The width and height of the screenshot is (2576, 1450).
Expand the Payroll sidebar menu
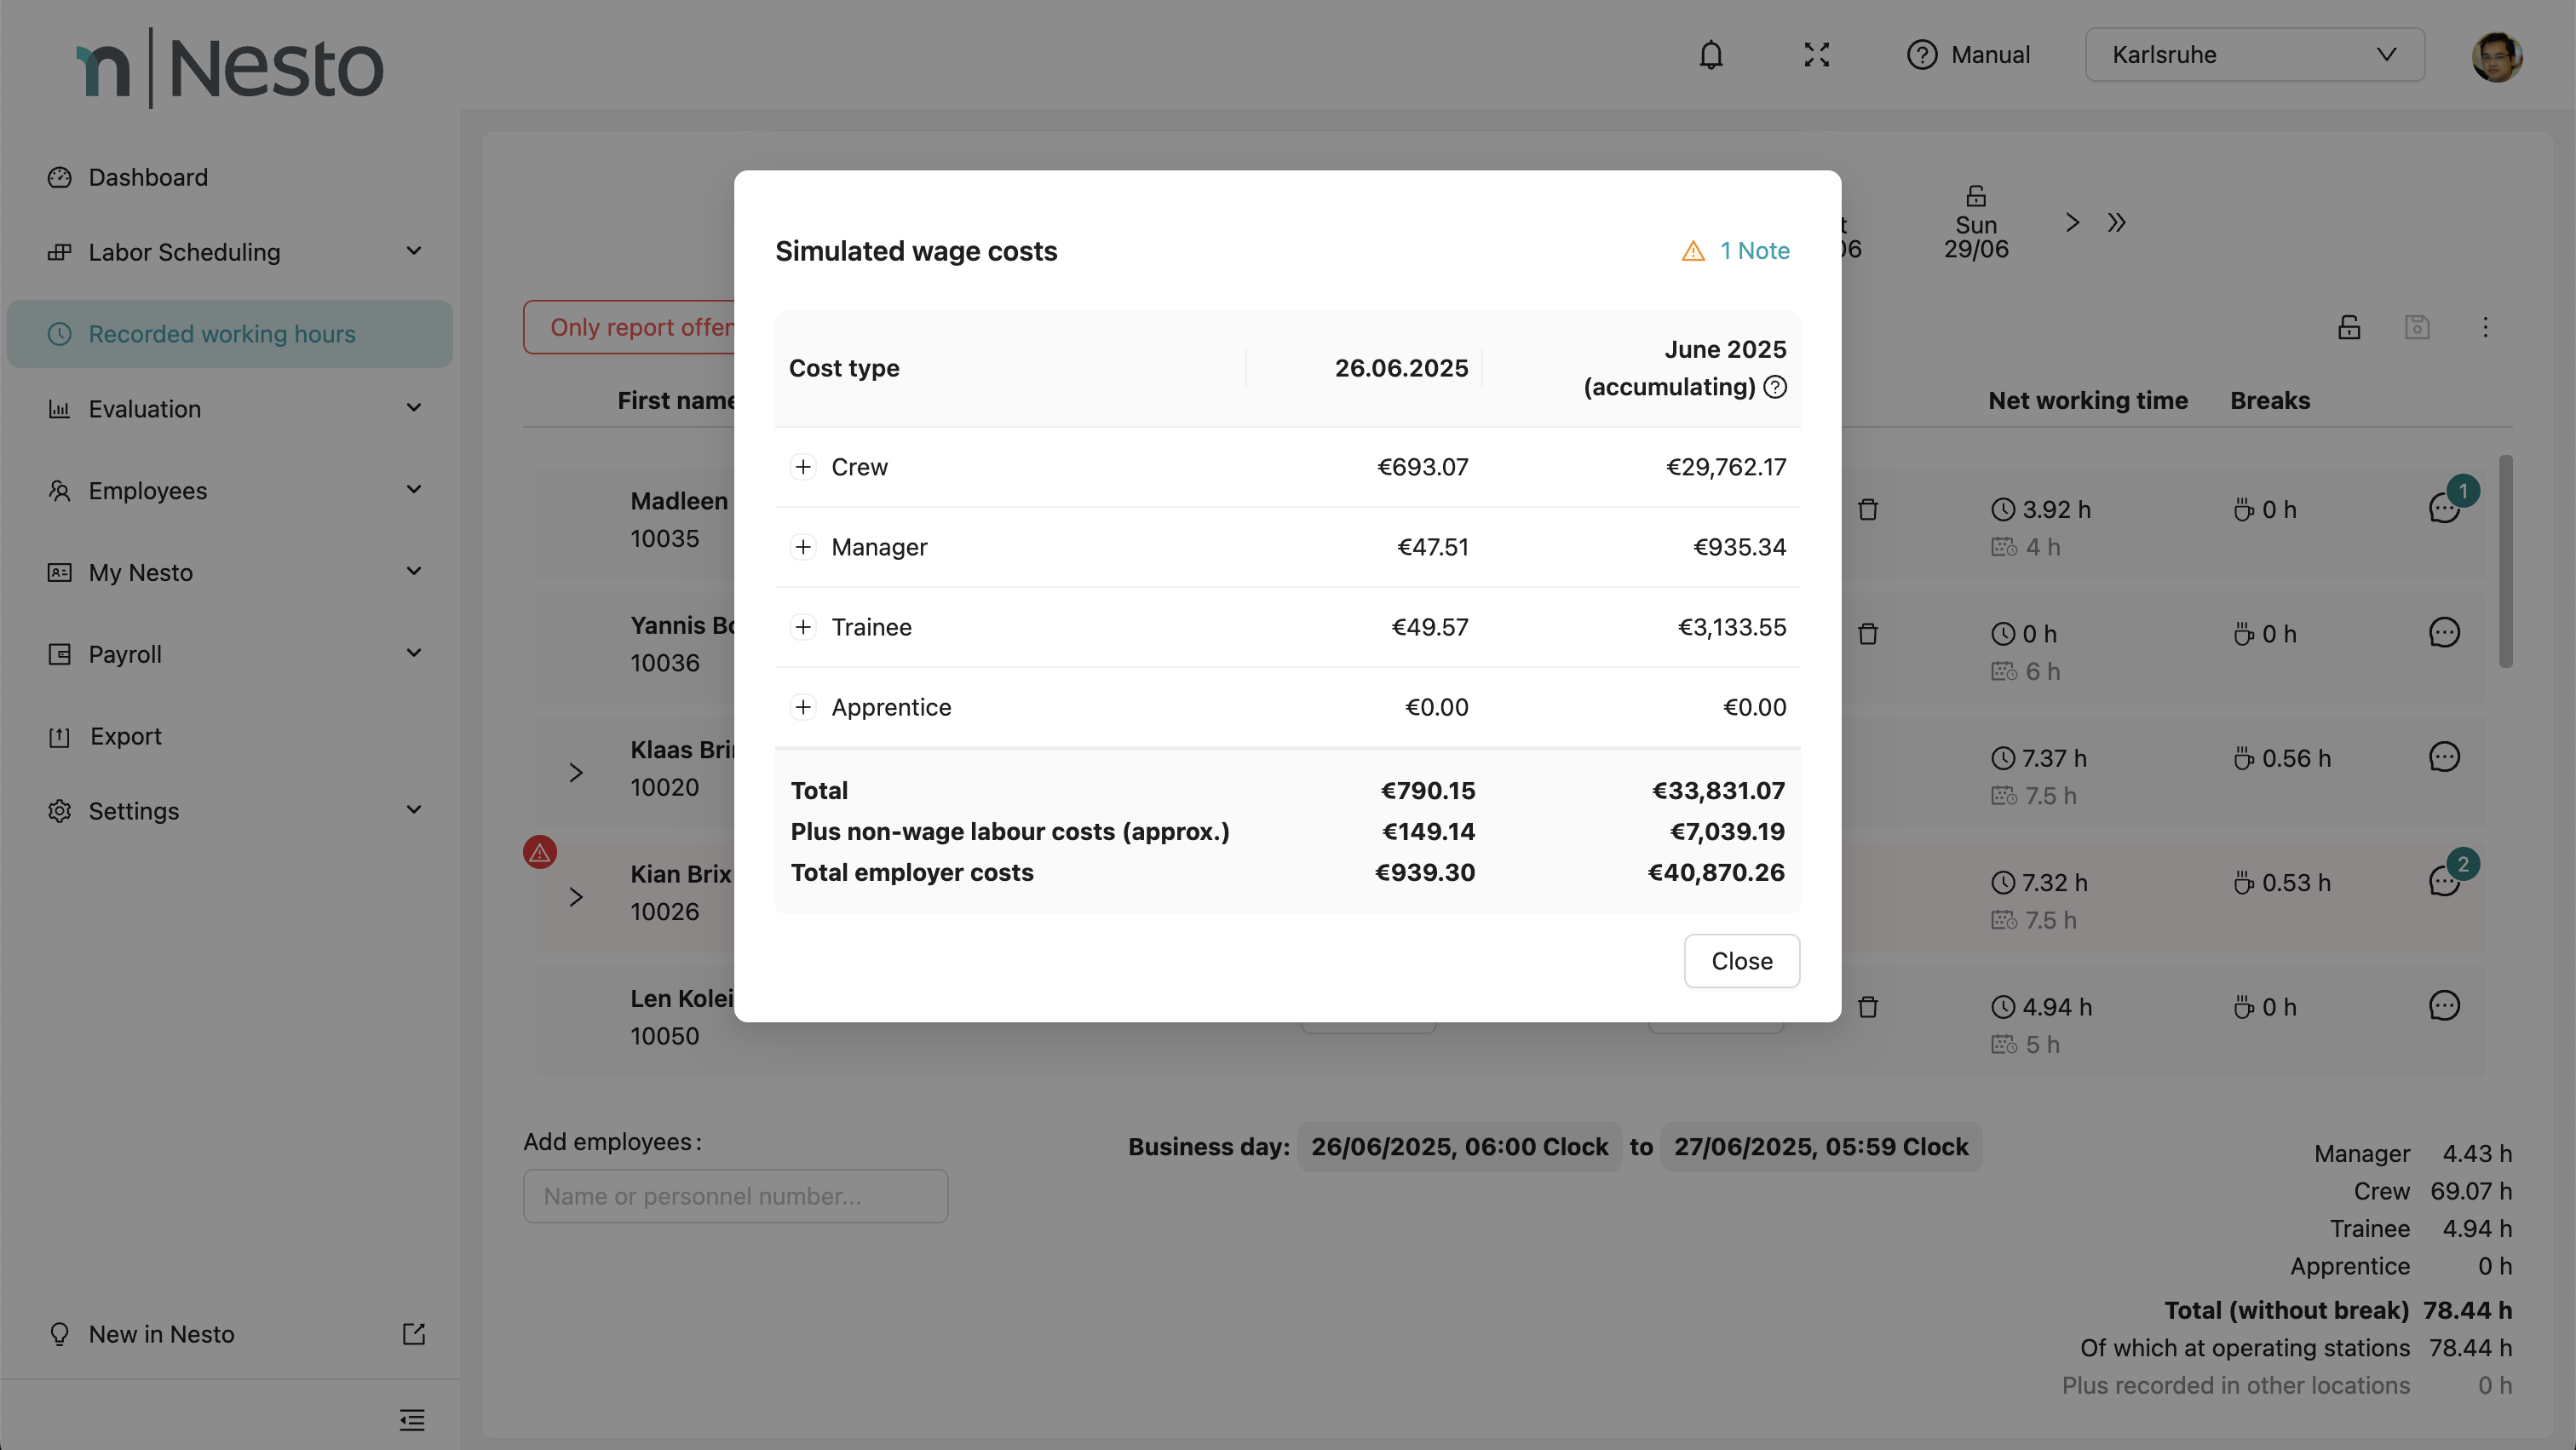[x=230, y=654]
